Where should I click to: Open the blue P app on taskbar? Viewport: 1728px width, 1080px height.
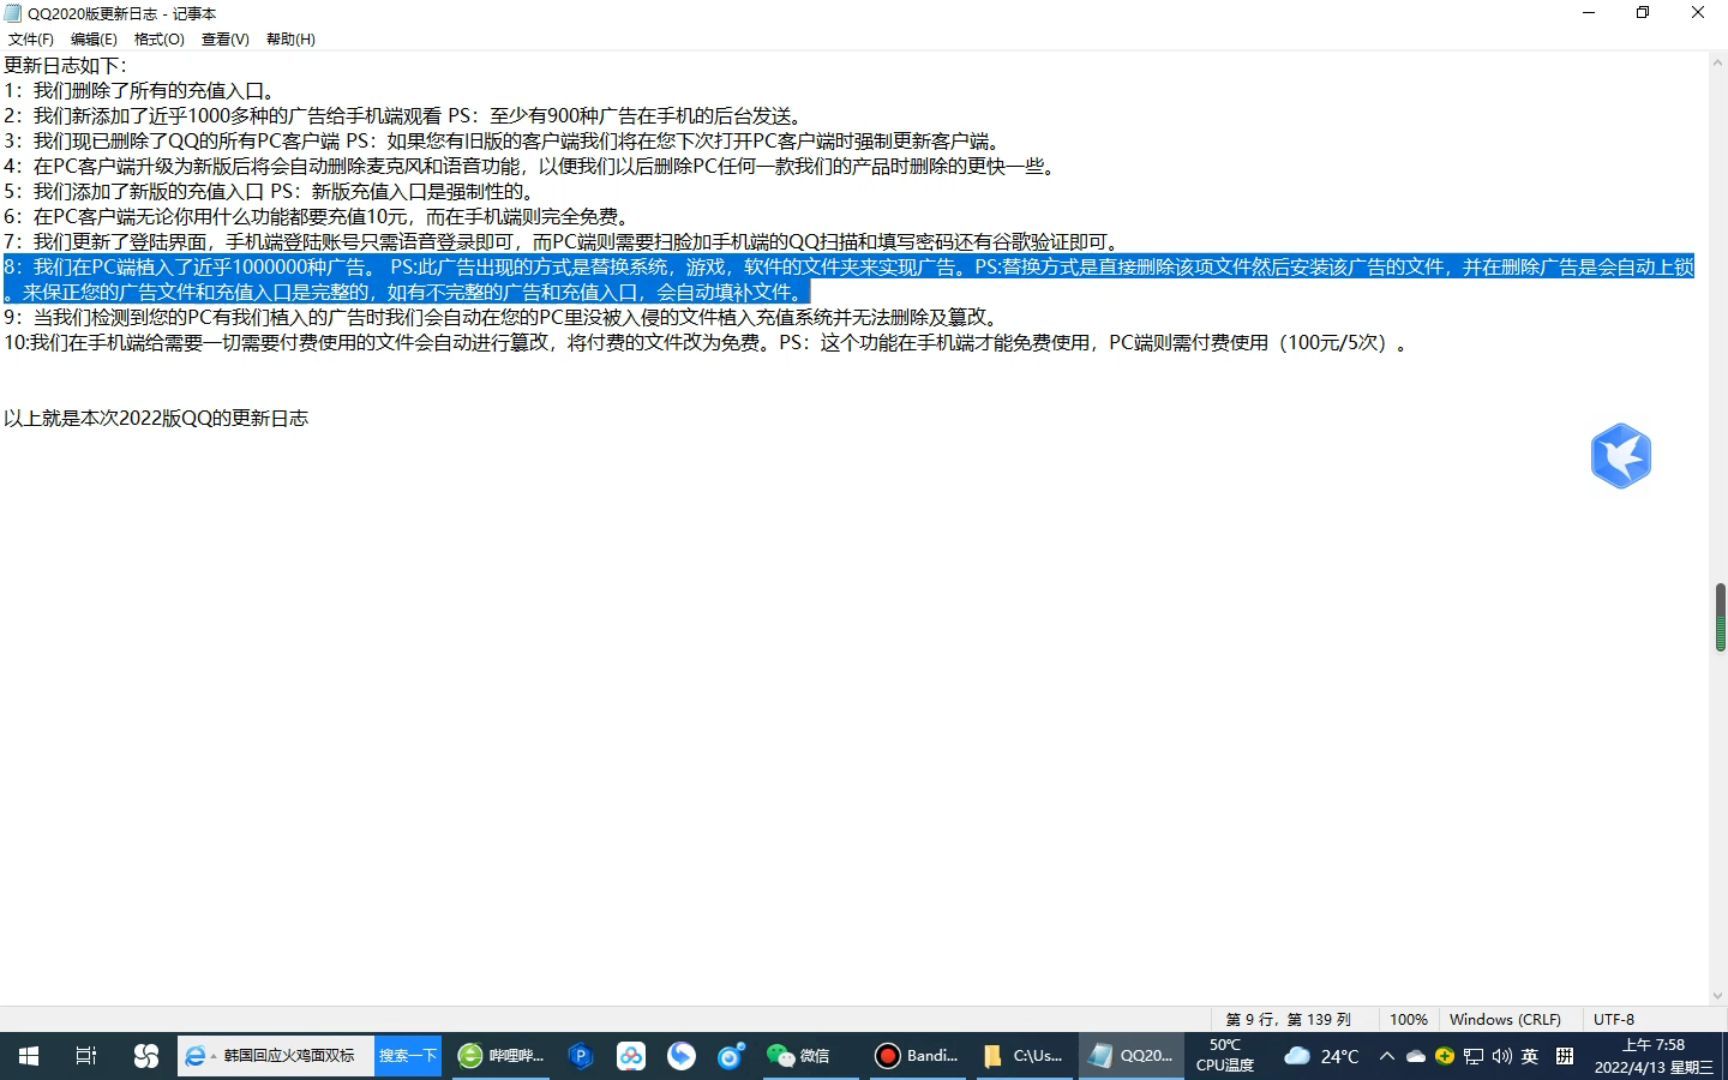pos(581,1056)
